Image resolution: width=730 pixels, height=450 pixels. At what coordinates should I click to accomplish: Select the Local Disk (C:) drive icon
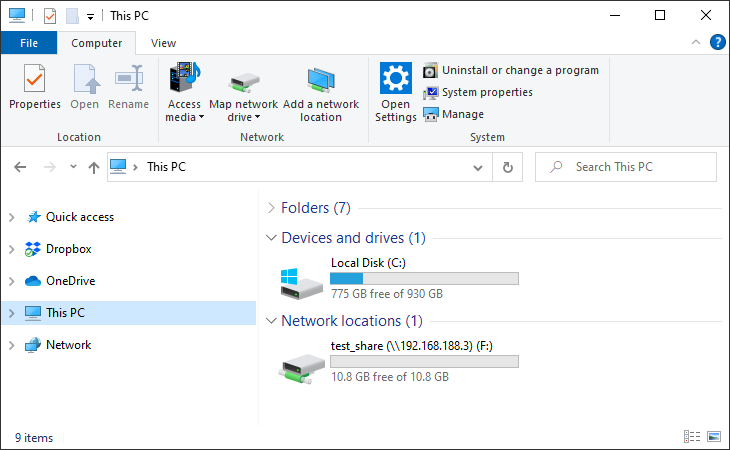tap(301, 283)
